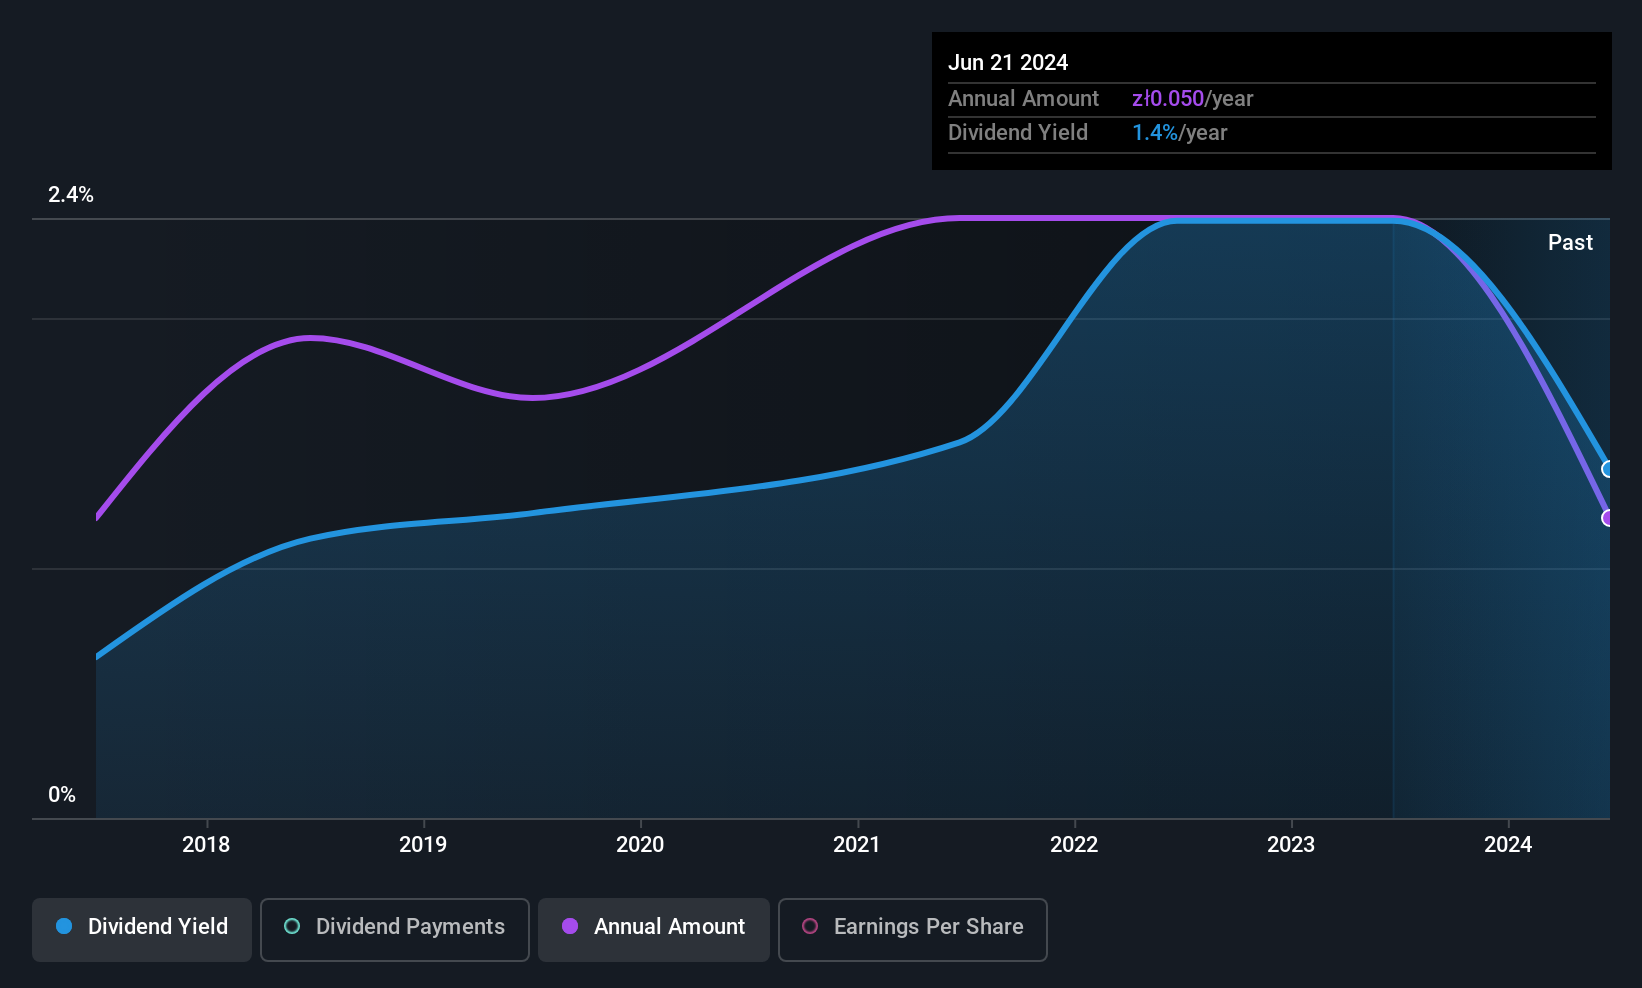1642x988 pixels.
Task: Toggle the Dividend Yield legend series
Action: tap(142, 929)
